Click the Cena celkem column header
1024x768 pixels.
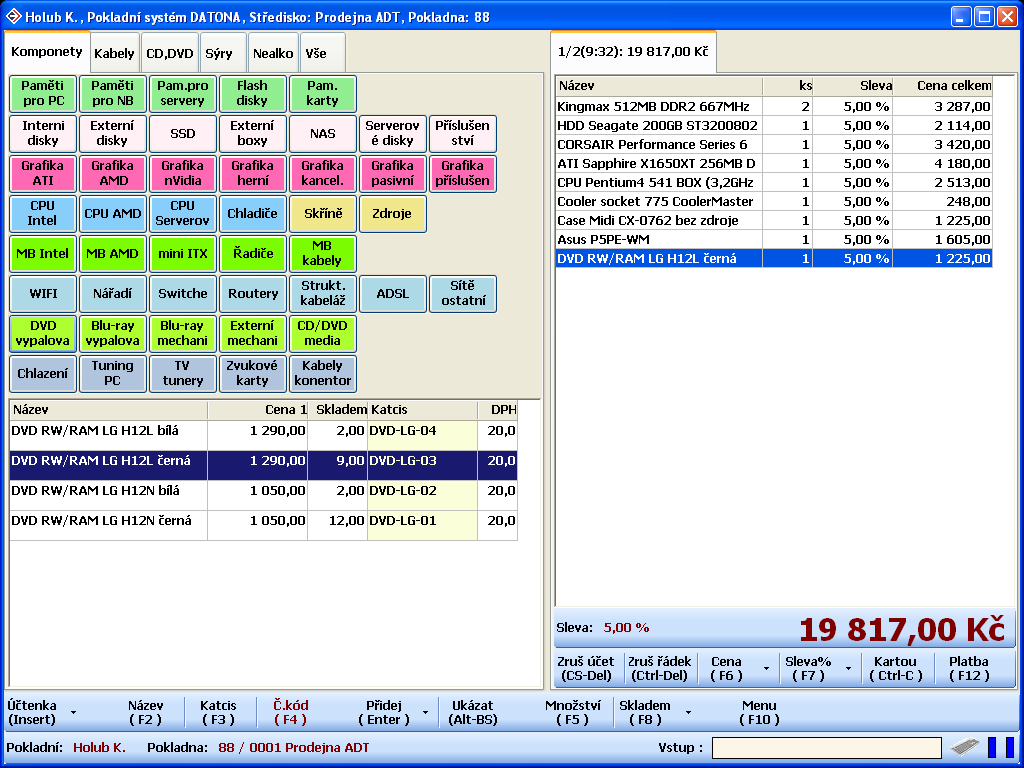[942, 86]
